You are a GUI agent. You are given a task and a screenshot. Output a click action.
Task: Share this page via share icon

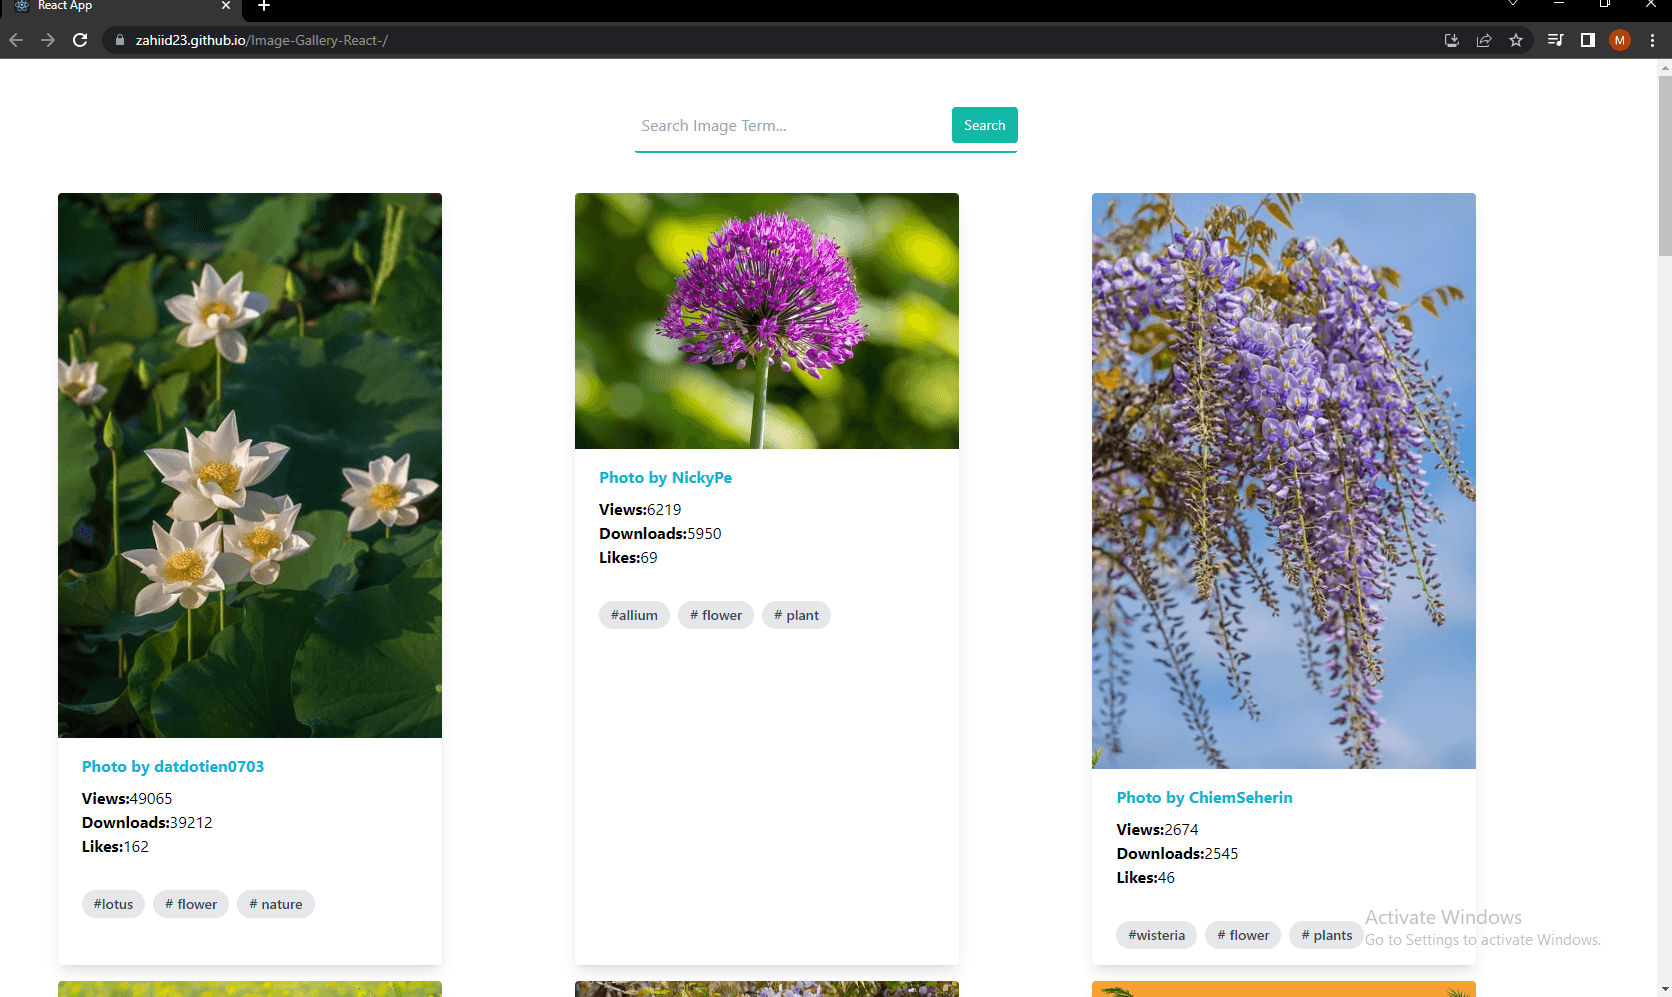coord(1484,40)
